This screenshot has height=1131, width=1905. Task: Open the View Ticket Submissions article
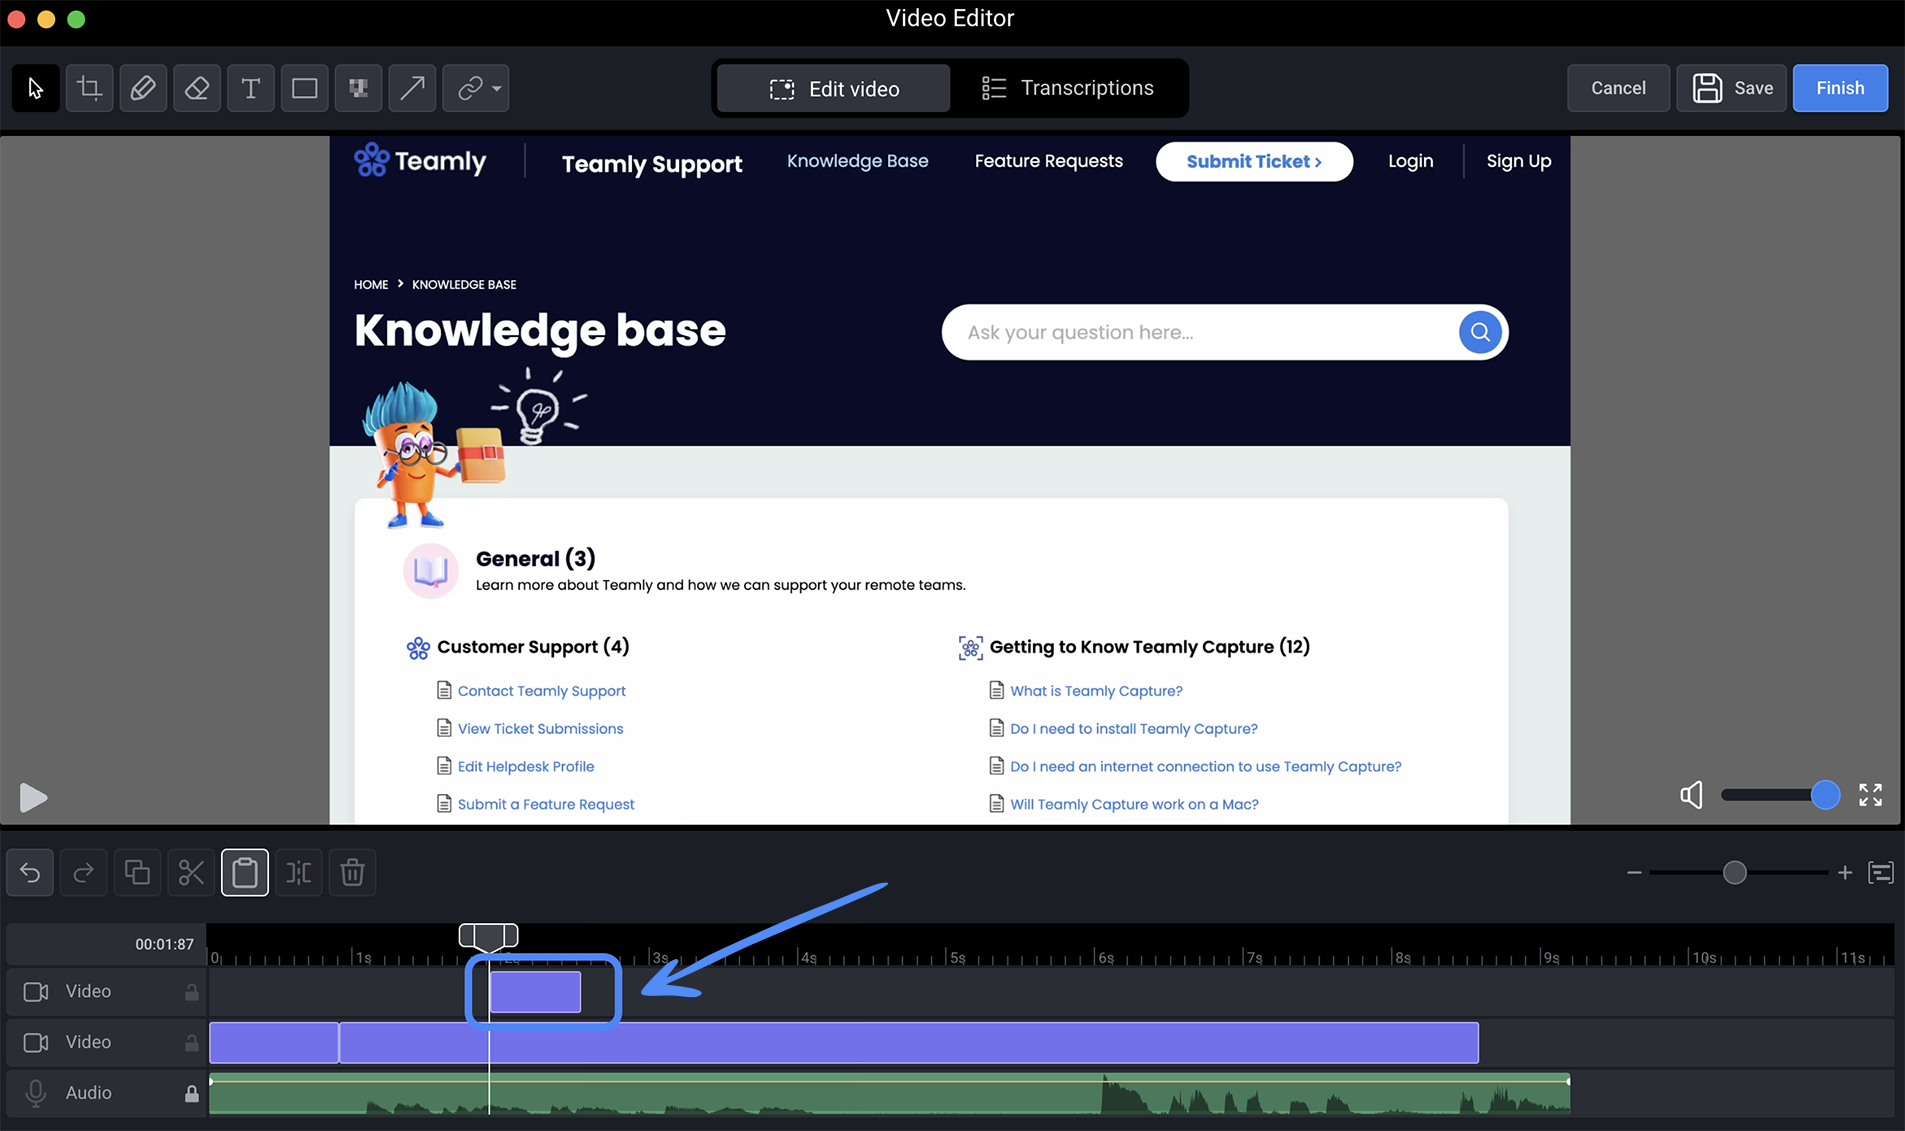(x=540, y=729)
